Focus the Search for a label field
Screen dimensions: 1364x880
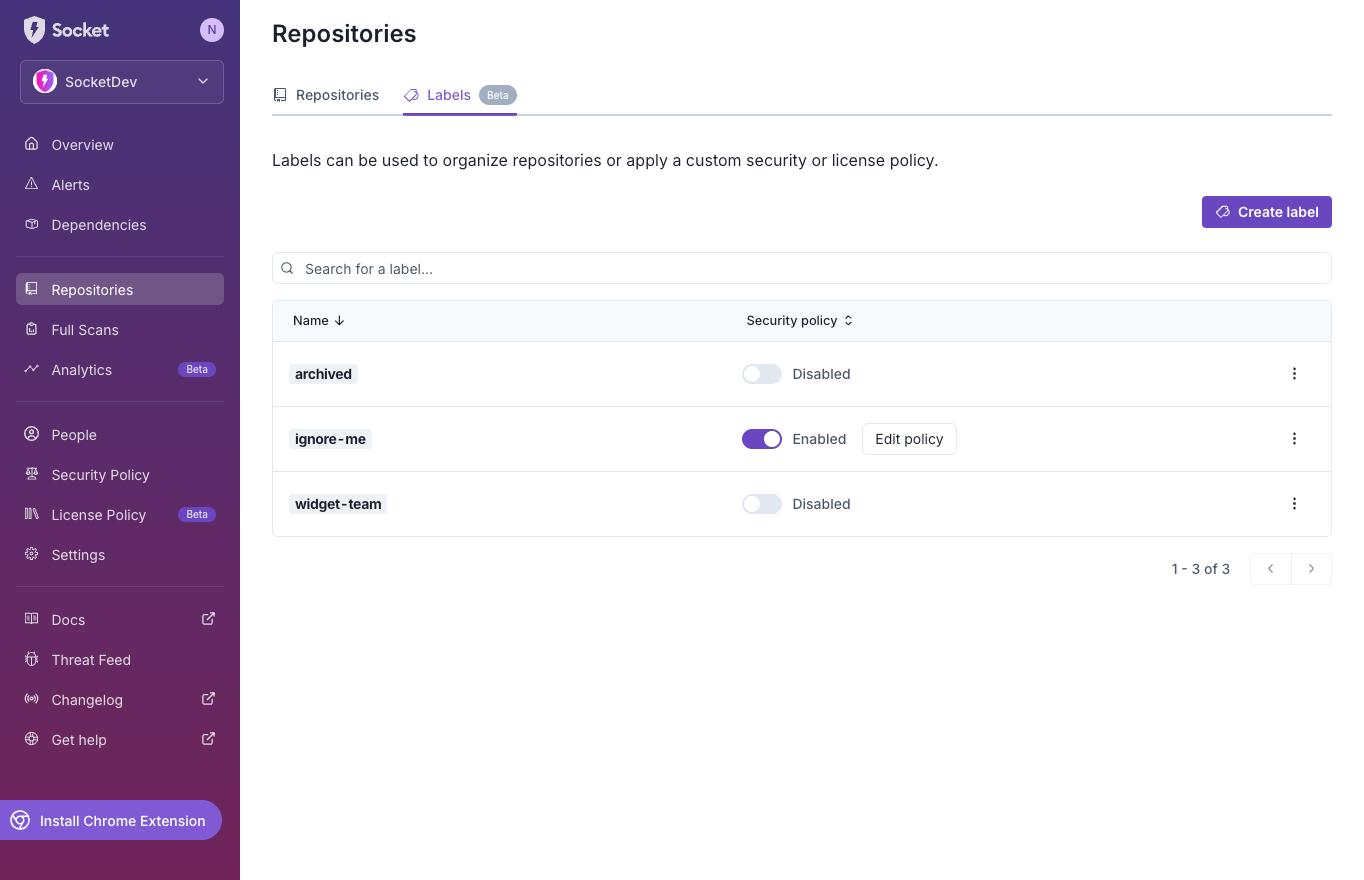800,269
